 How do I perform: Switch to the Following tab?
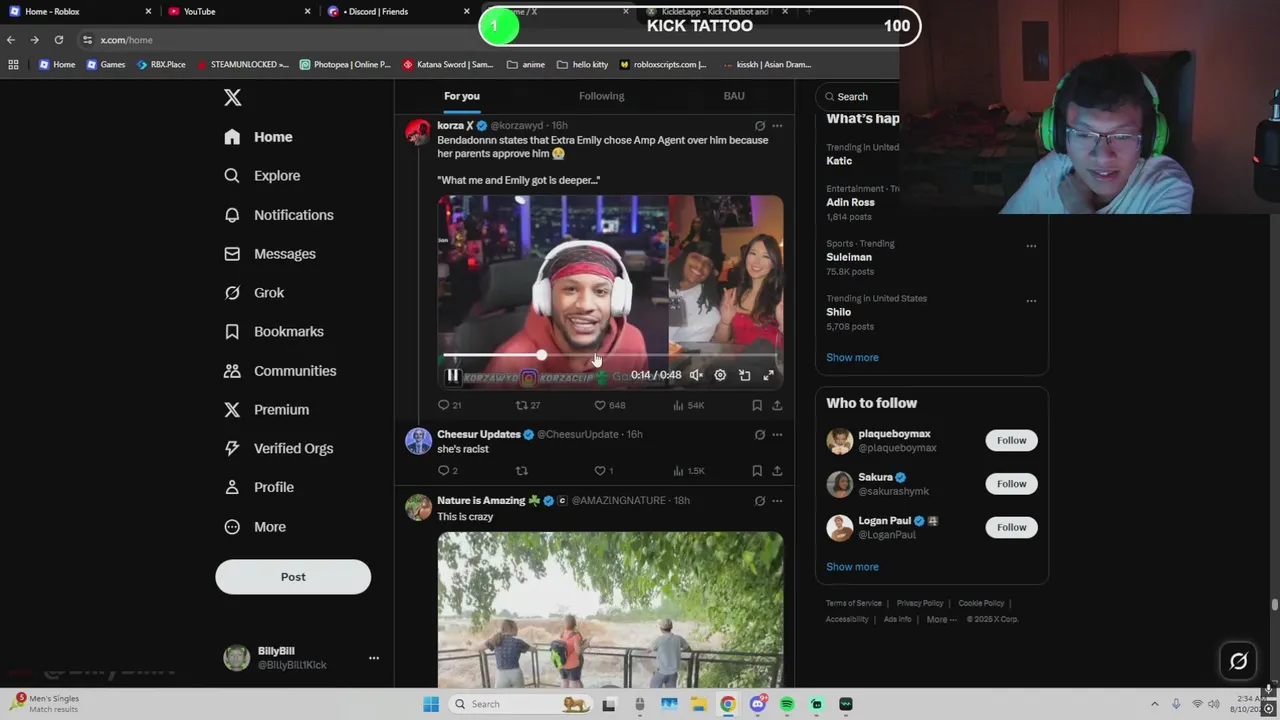pyautogui.click(x=601, y=96)
